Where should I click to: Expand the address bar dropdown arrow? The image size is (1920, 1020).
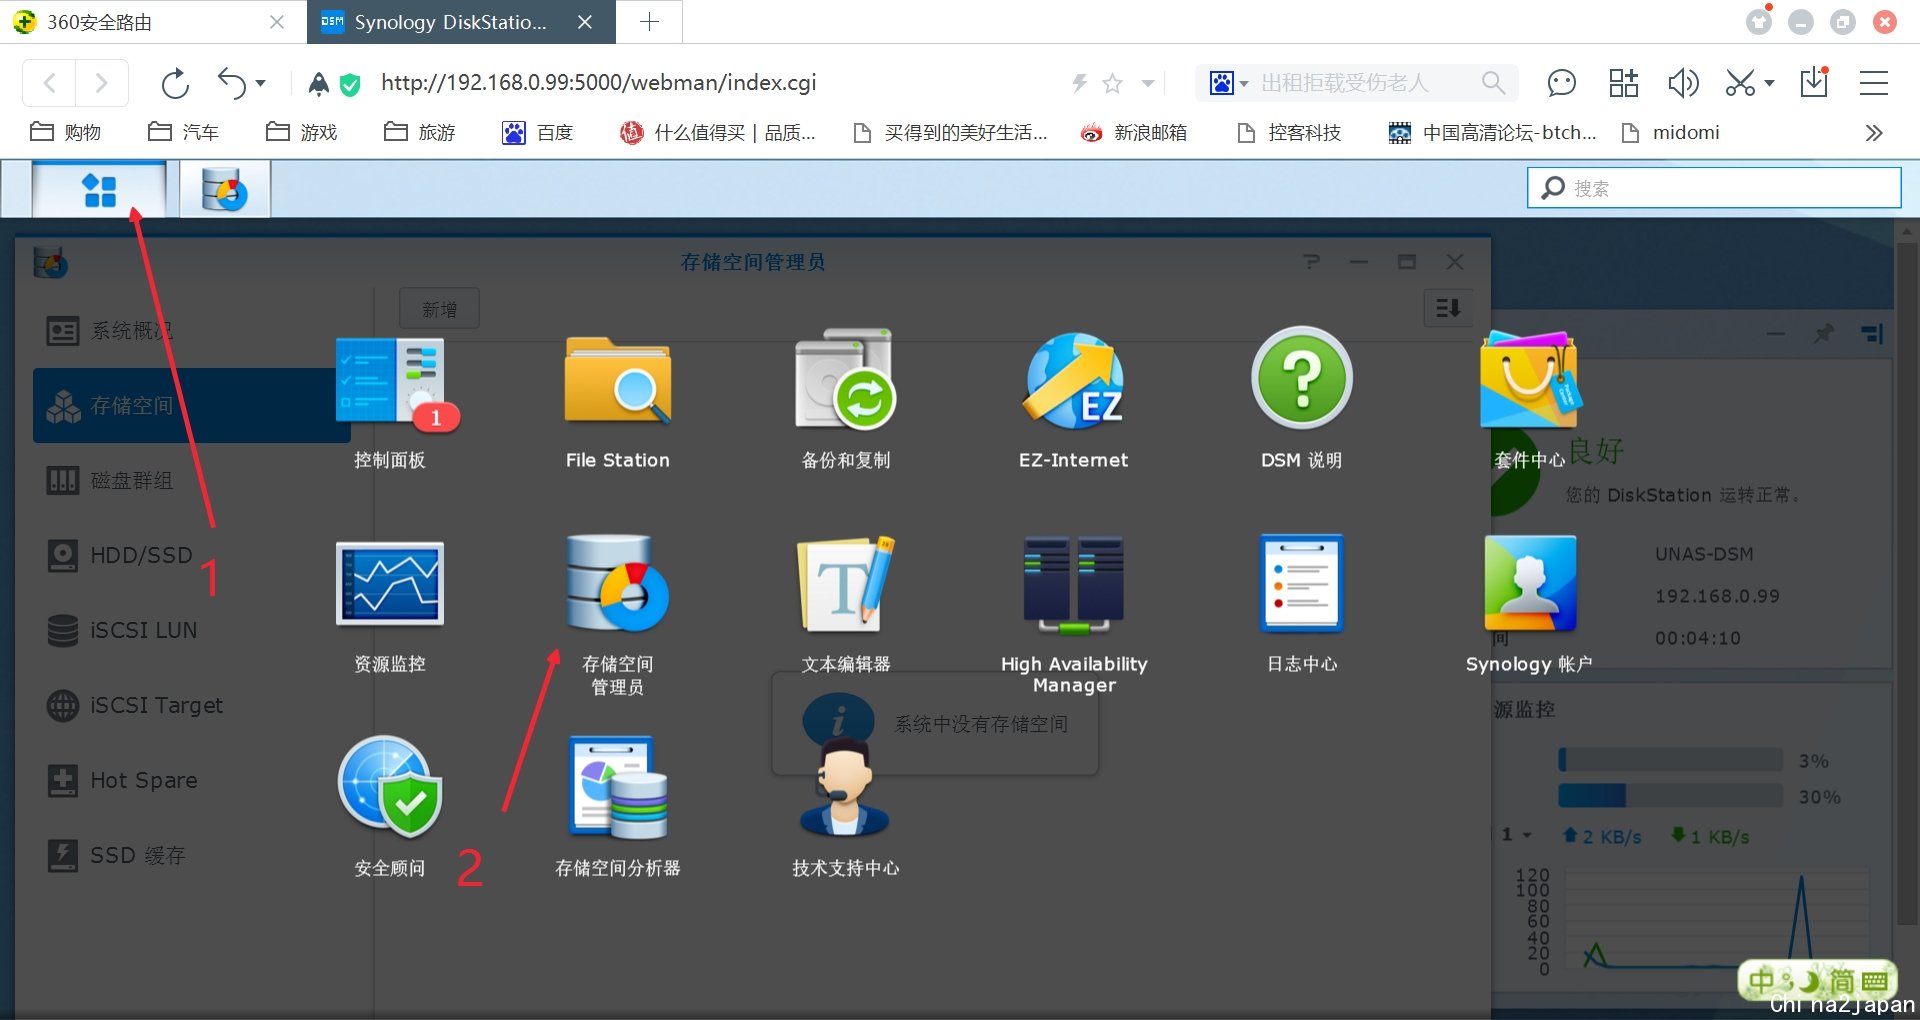(1148, 83)
